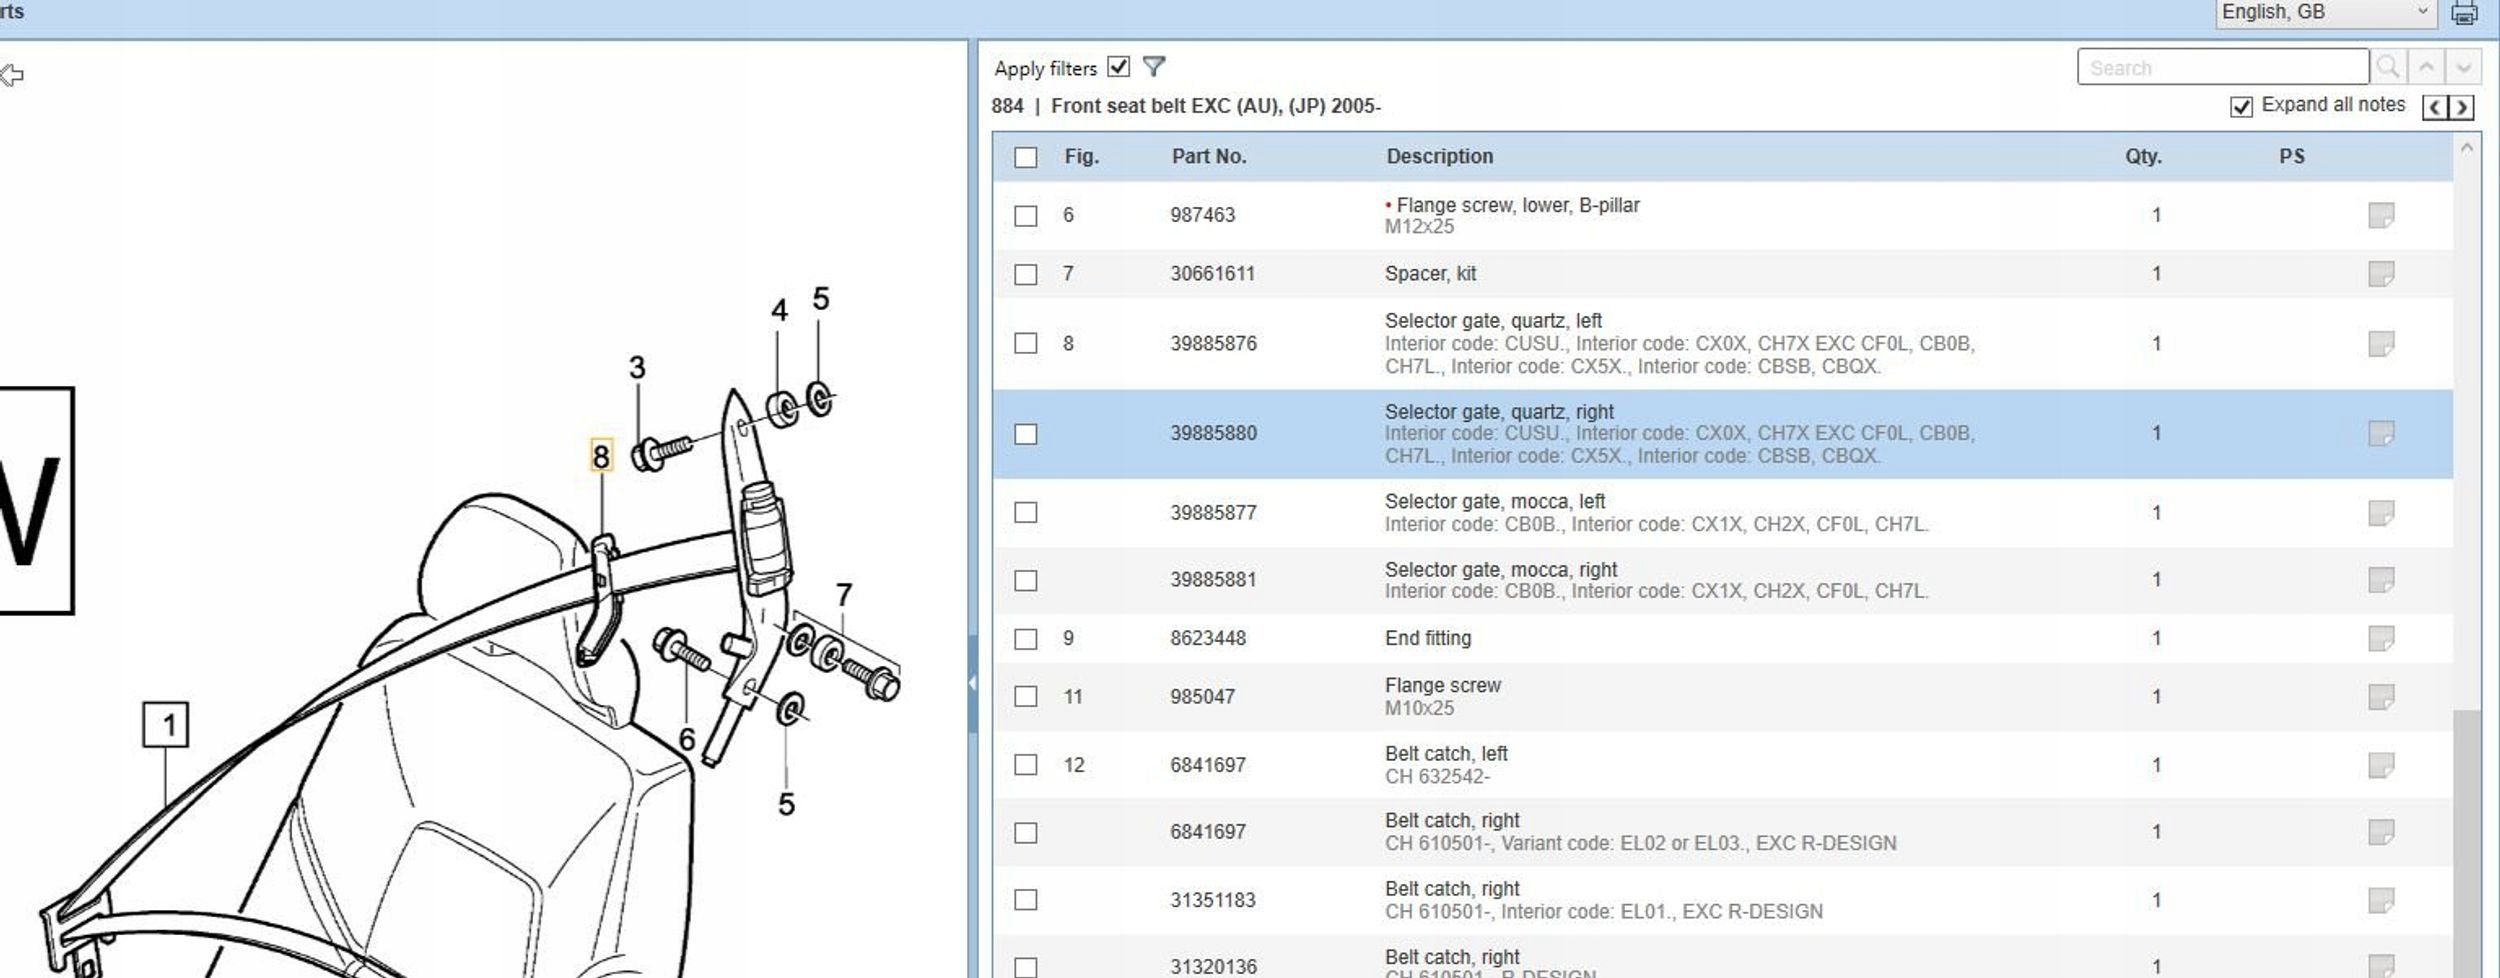The width and height of the screenshot is (2500, 978).
Task: Open note icon for part 39885877
Action: [2381, 512]
